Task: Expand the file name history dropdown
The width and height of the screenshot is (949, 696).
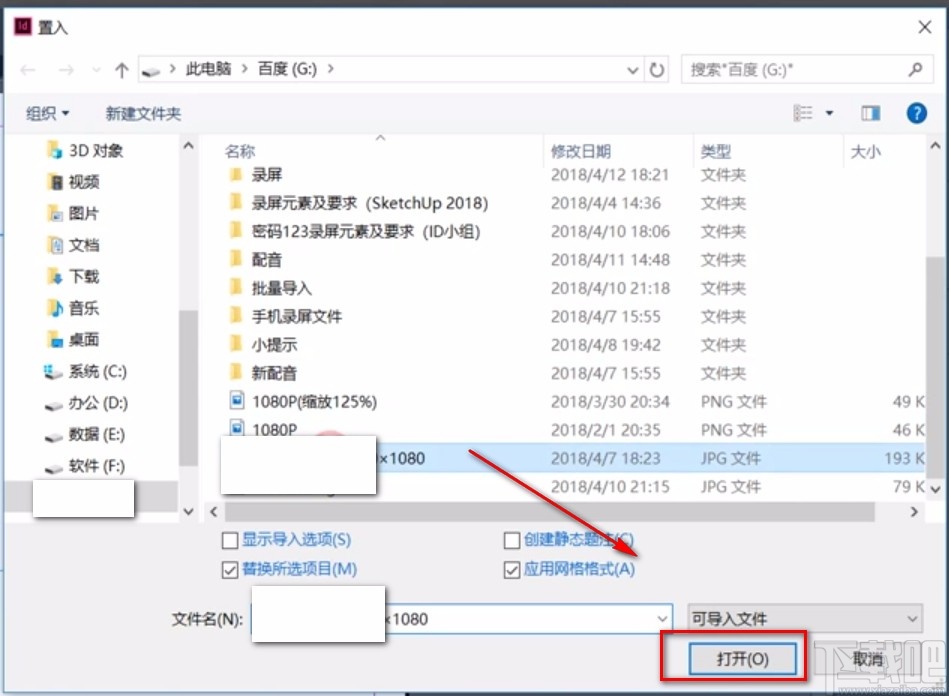Action: coord(662,619)
